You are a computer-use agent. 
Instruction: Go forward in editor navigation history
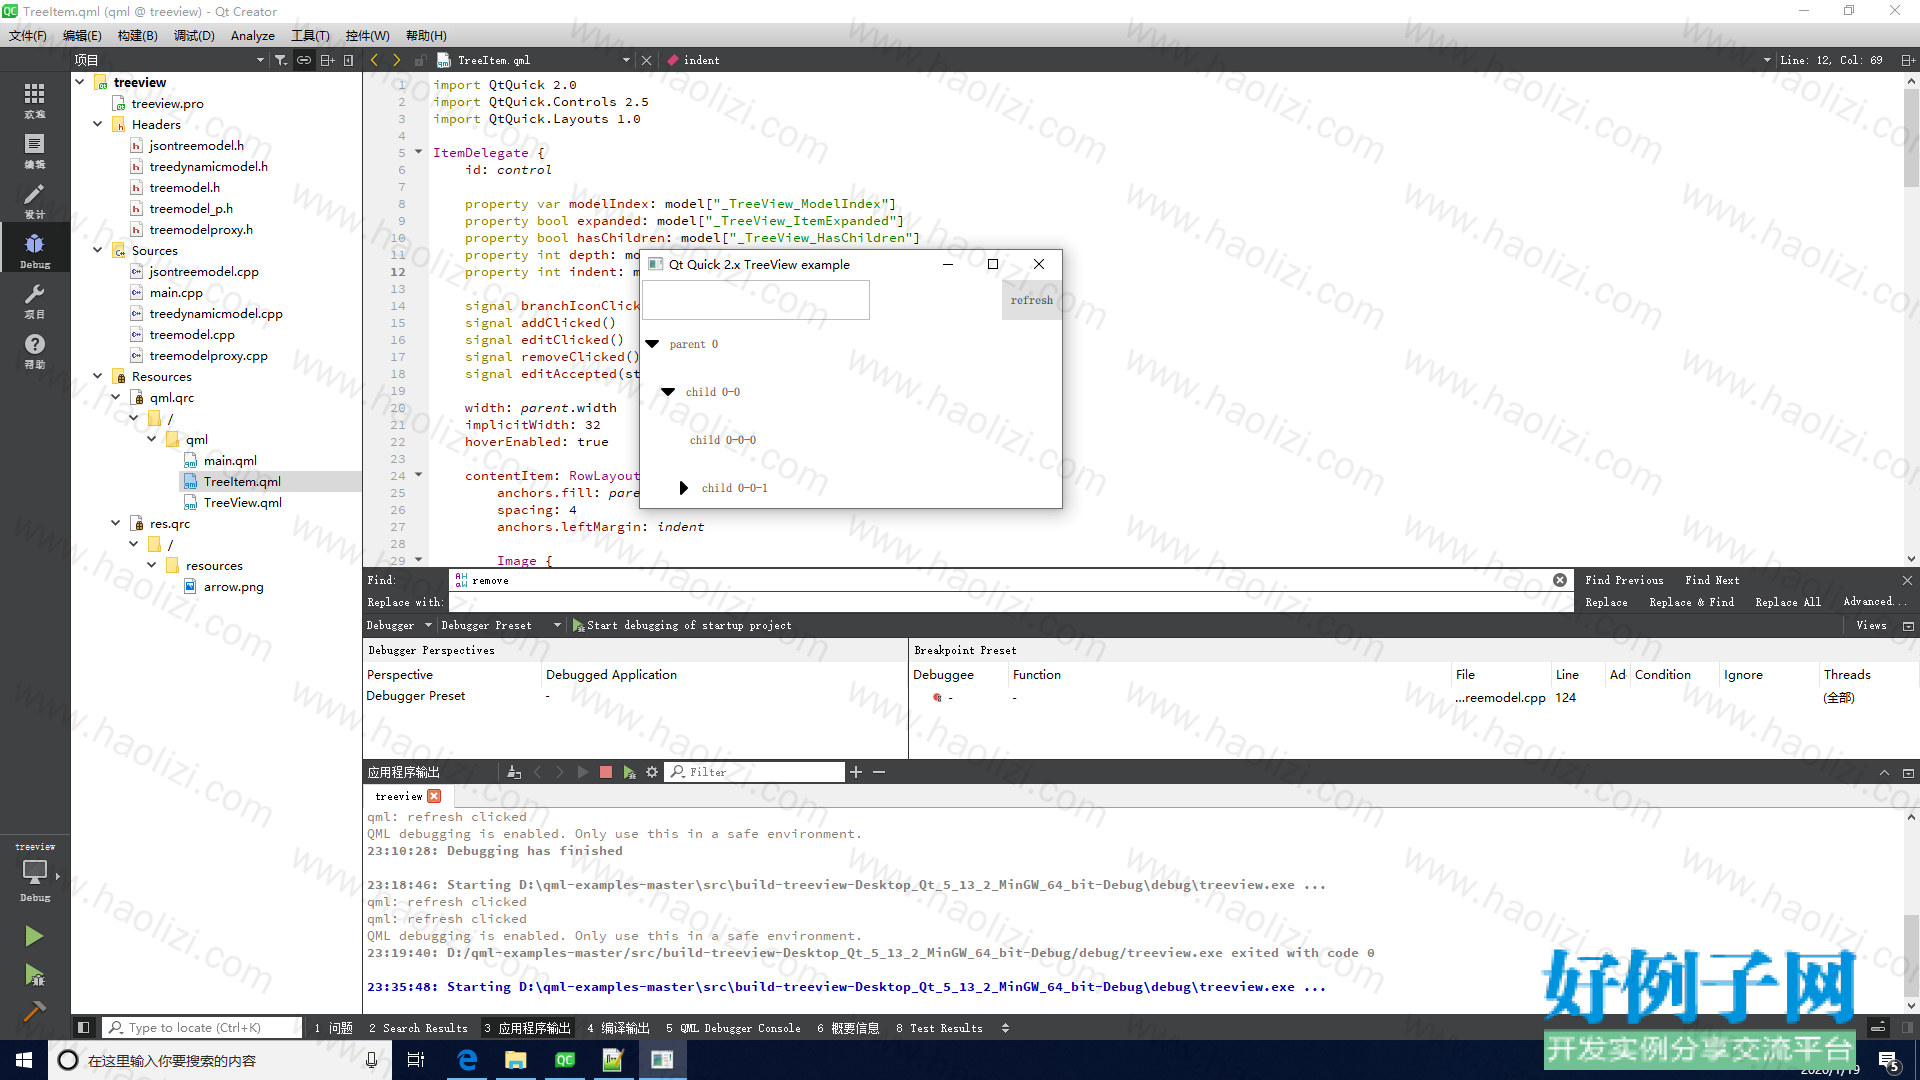[397, 60]
